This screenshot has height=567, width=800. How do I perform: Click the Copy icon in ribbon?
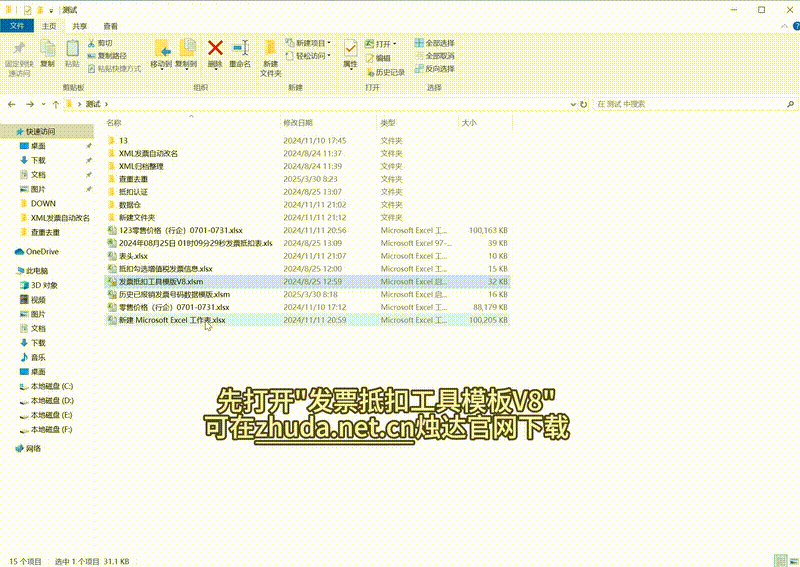[x=47, y=48]
